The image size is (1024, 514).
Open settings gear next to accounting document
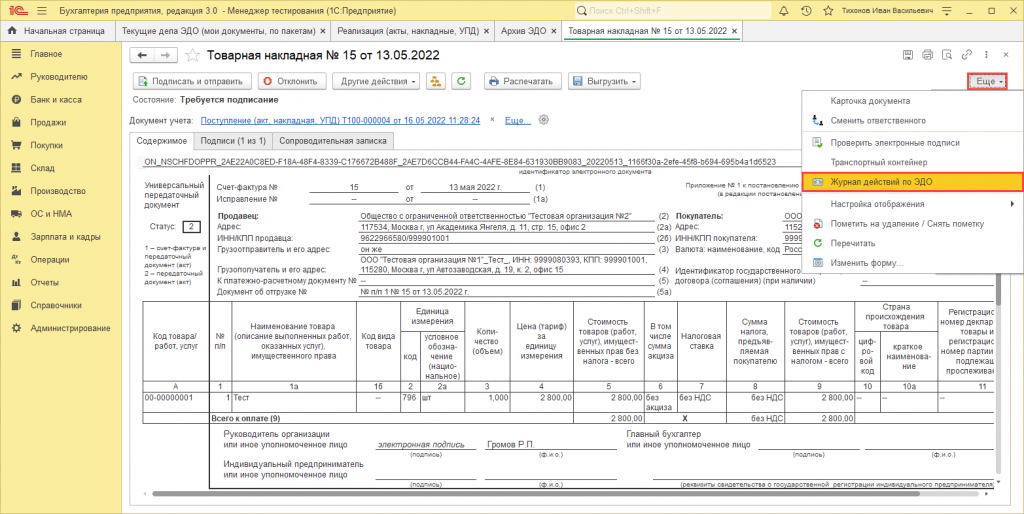click(544, 120)
